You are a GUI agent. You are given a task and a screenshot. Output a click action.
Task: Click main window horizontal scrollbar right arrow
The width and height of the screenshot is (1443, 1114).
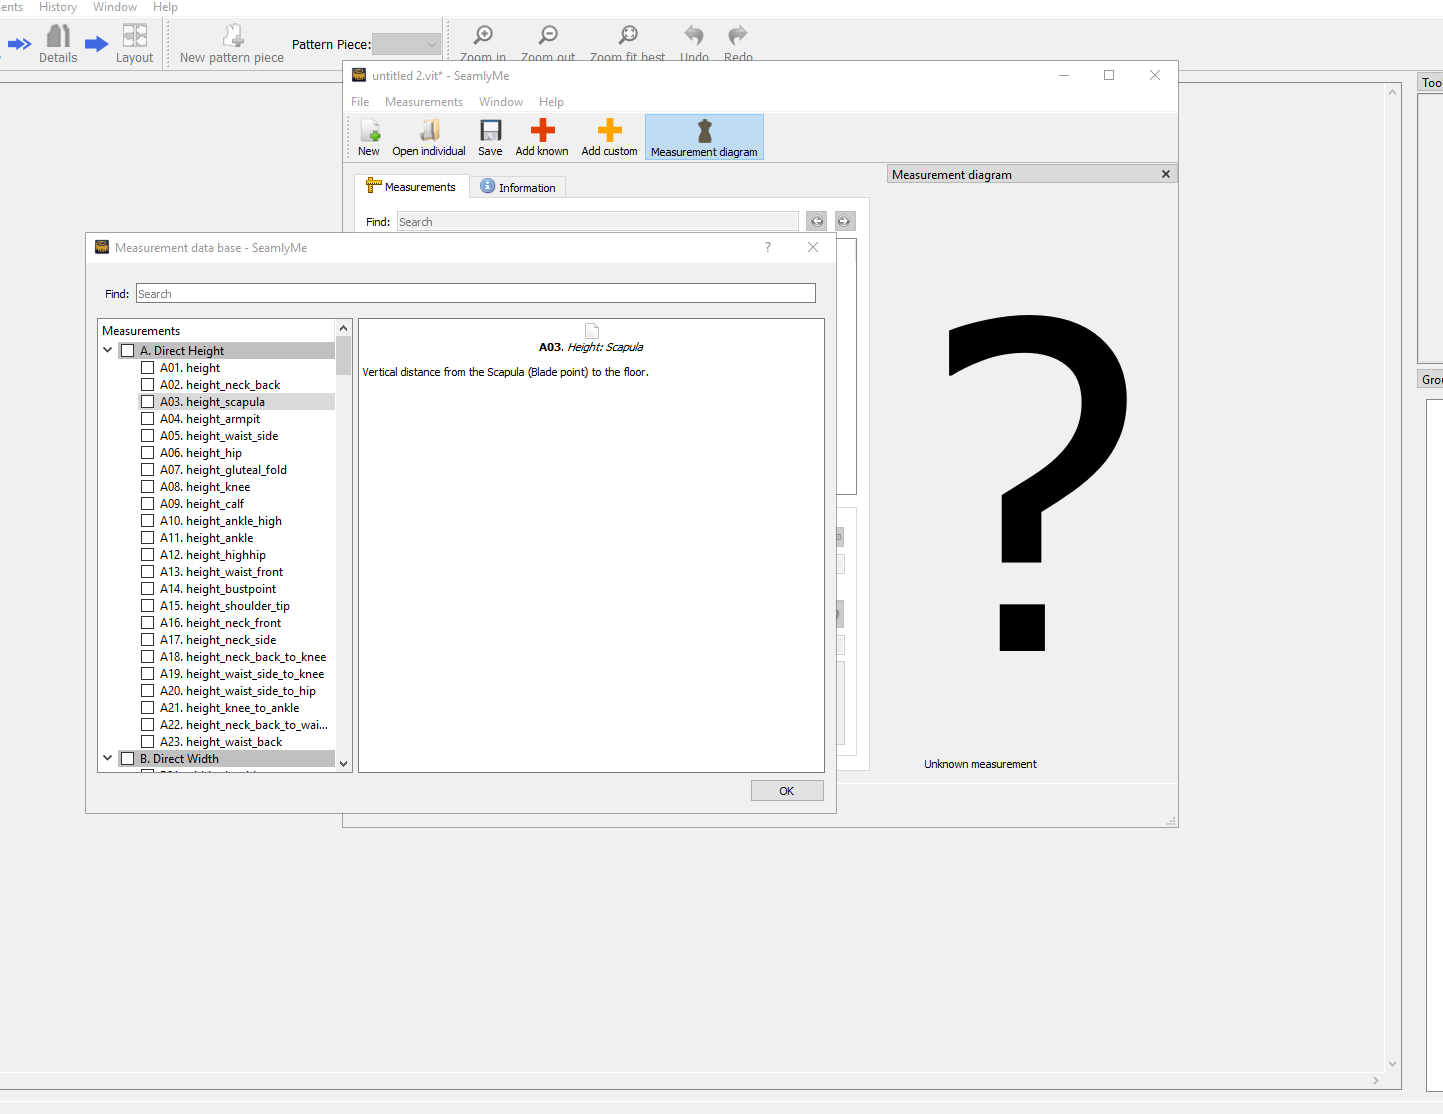1376,1080
